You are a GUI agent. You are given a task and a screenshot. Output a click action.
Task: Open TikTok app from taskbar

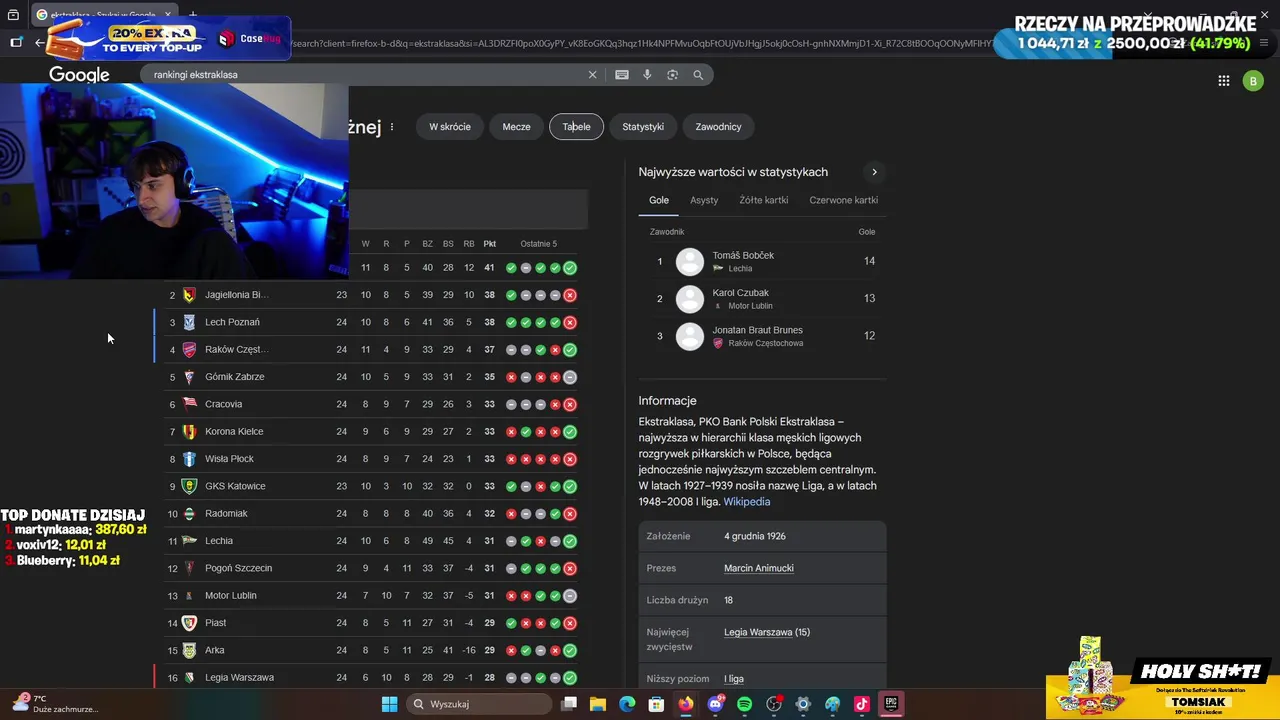(x=862, y=704)
